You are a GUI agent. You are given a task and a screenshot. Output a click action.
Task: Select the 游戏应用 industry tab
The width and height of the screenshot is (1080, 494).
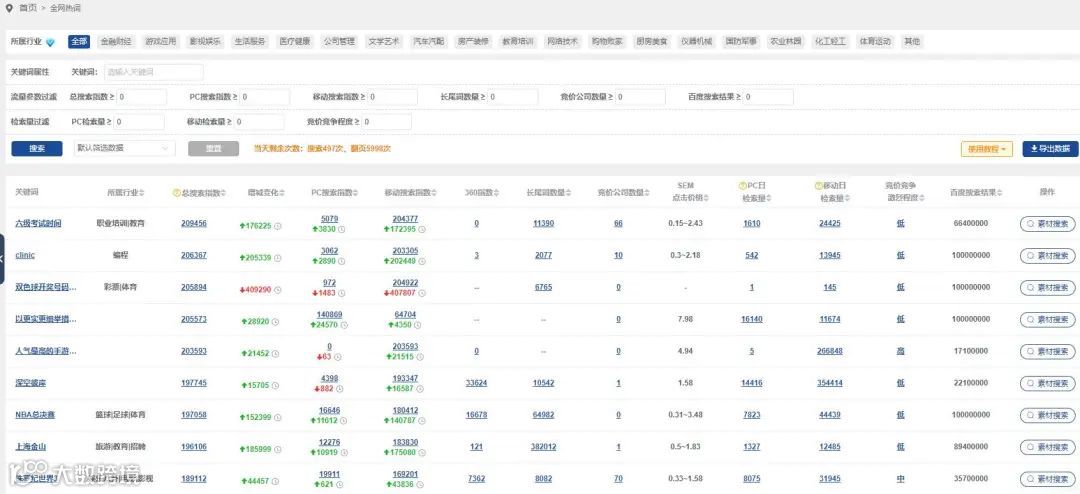(x=160, y=41)
